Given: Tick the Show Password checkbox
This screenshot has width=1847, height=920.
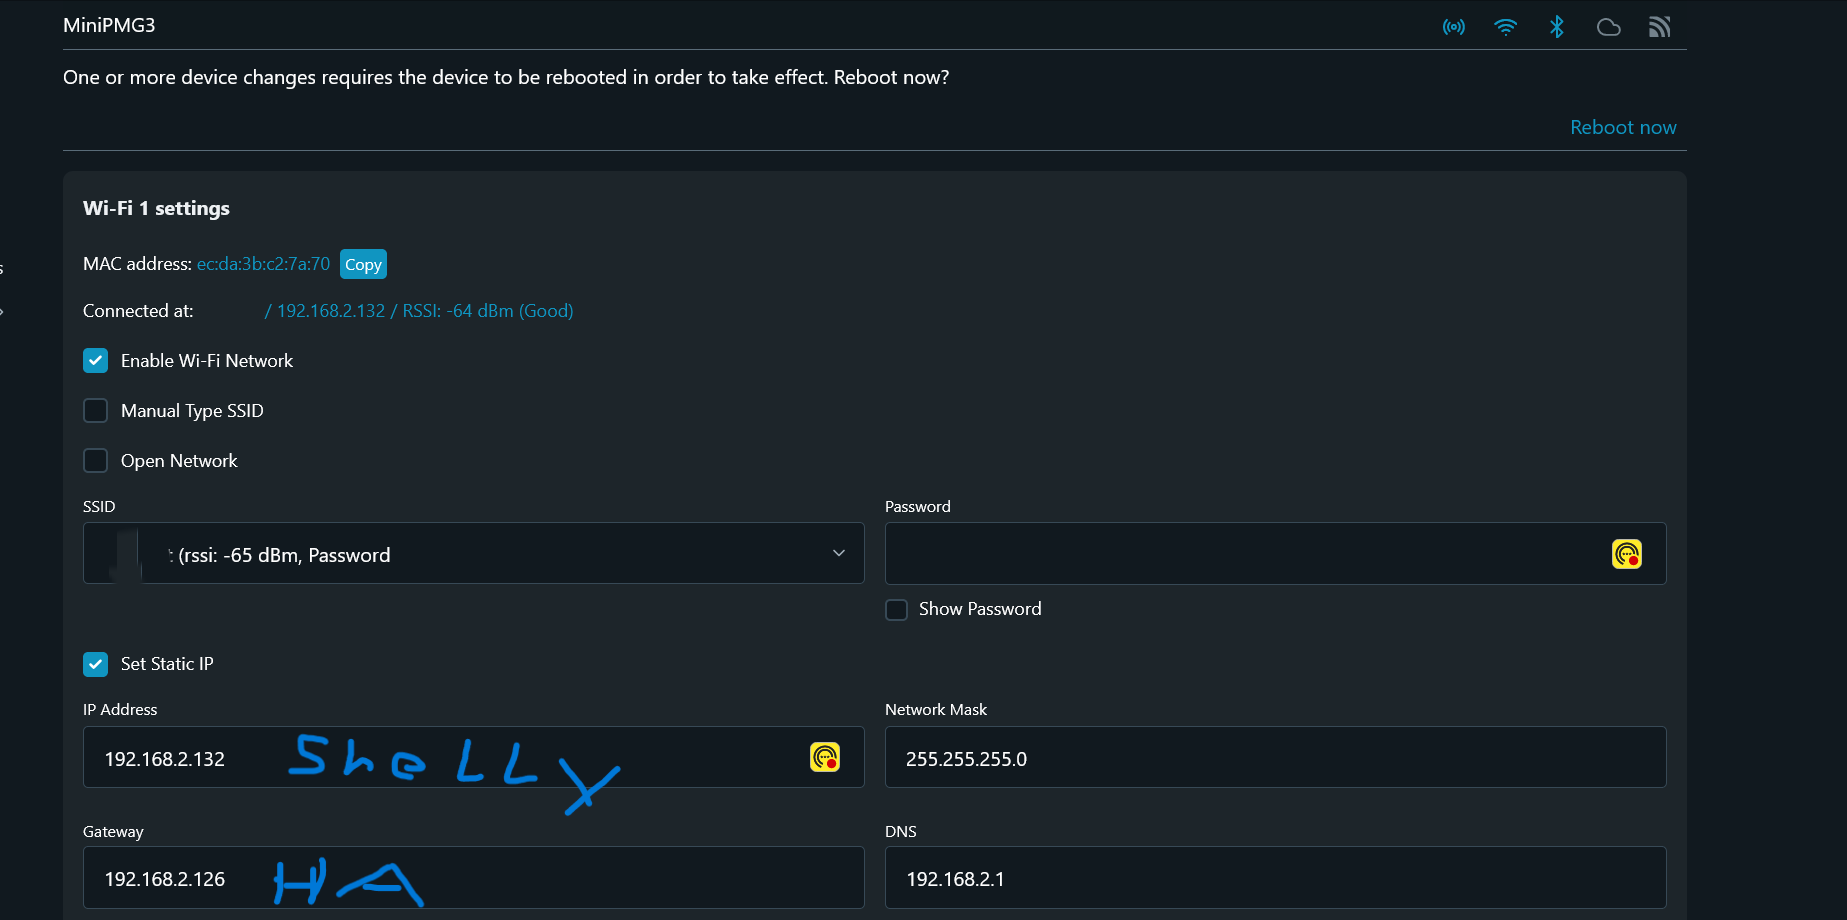Looking at the screenshot, I should coord(897,610).
